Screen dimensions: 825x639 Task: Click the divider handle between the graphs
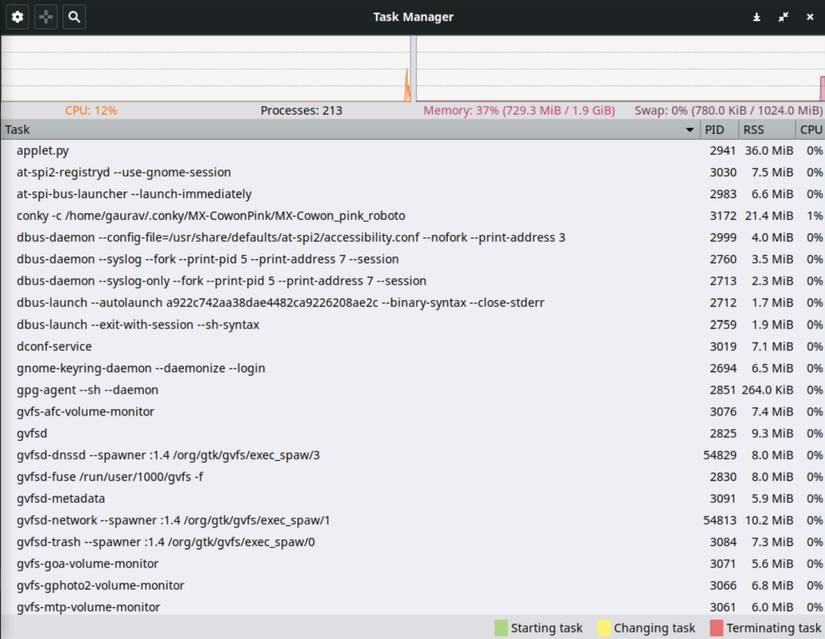pyautogui.click(x=414, y=68)
